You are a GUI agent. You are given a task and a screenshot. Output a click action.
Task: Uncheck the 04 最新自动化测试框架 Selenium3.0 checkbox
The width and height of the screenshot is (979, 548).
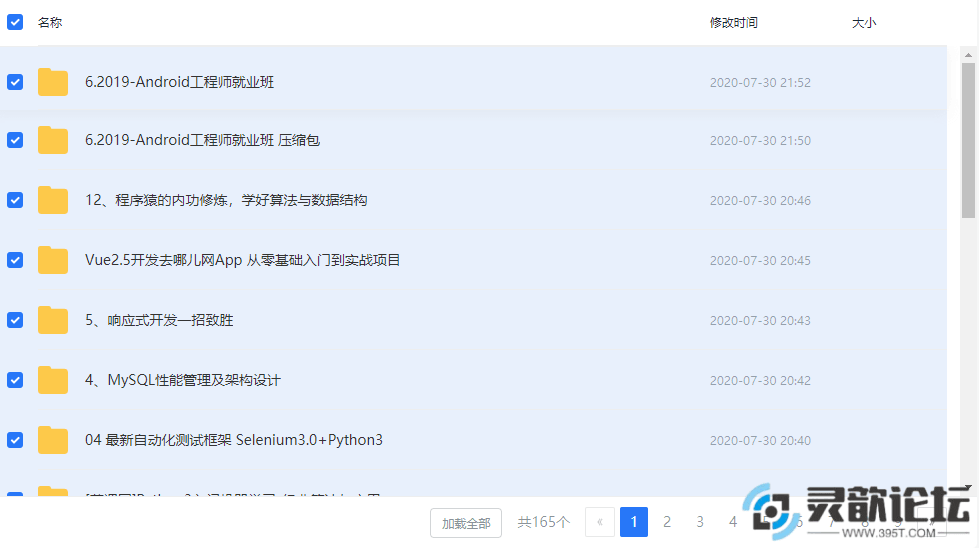(15, 440)
